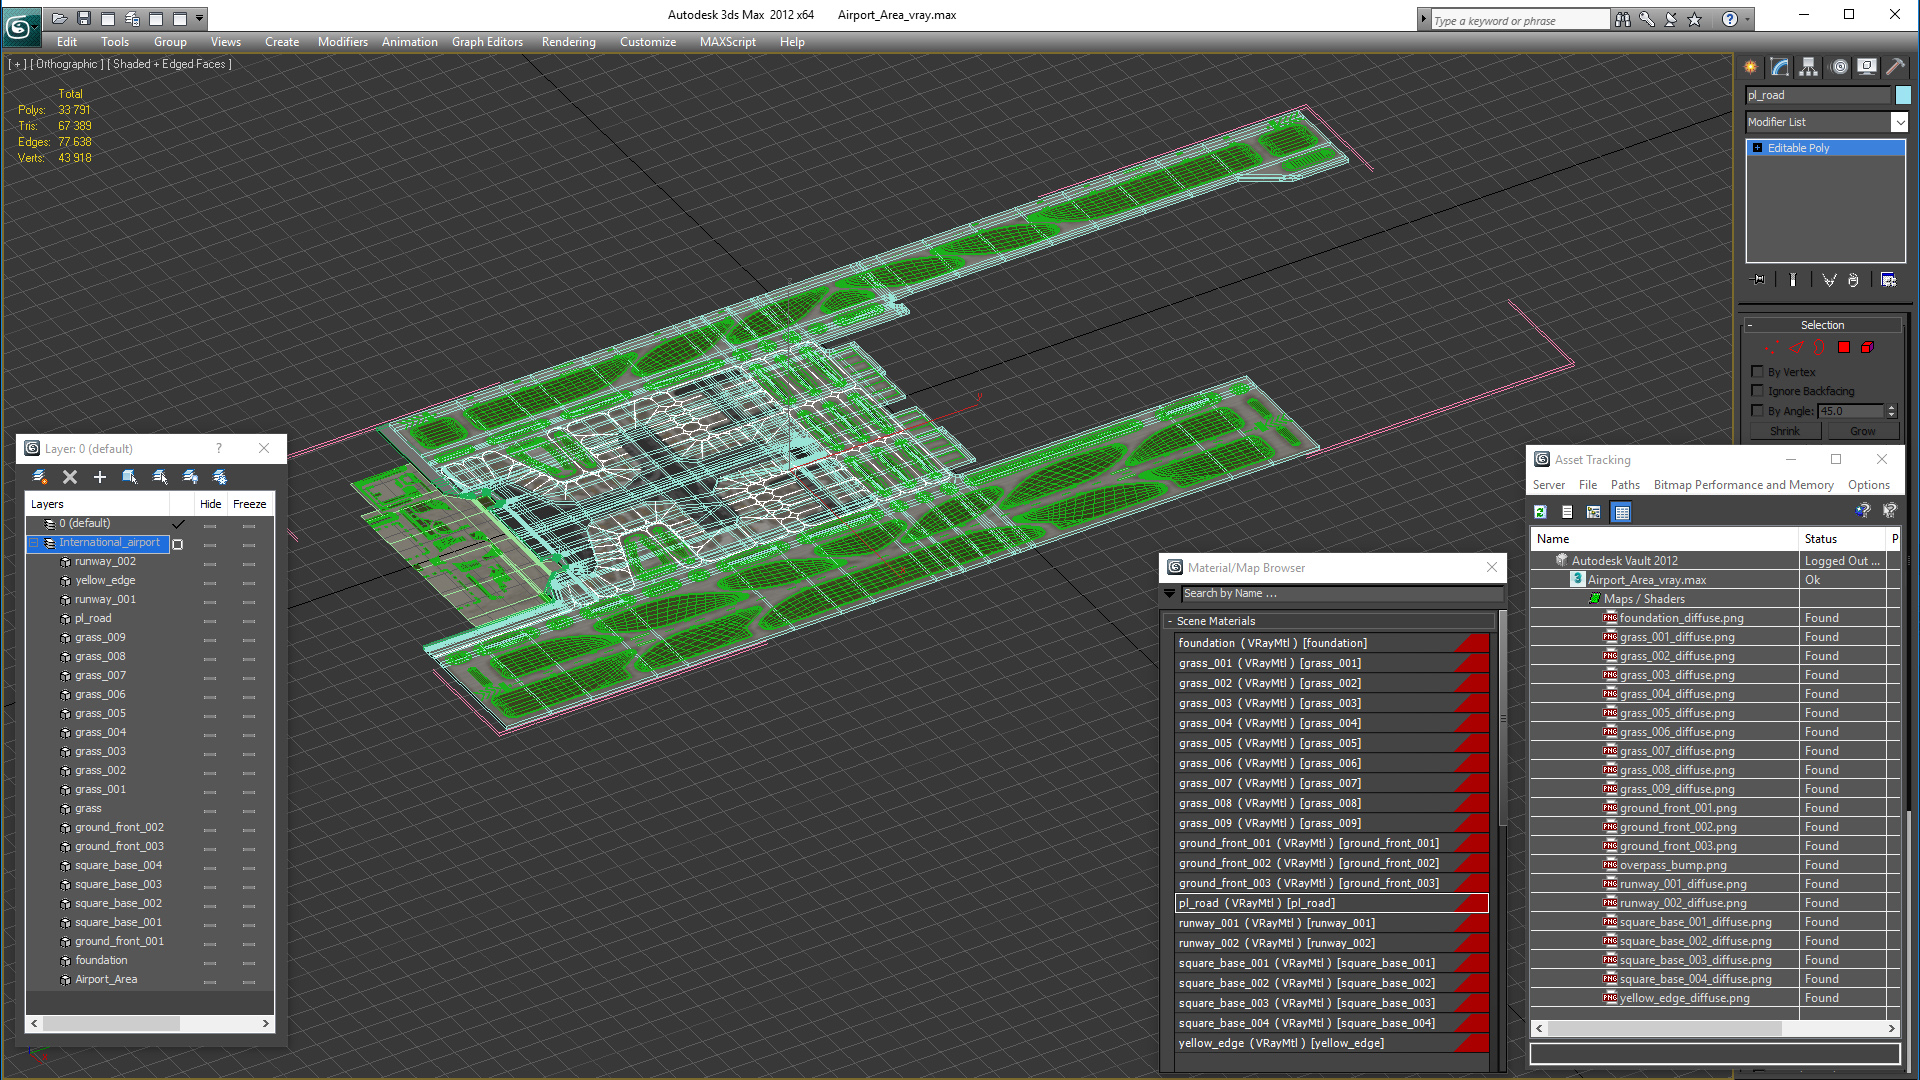The width and height of the screenshot is (1920, 1080).
Task: Open the MAXScript menu
Action: [x=728, y=42]
